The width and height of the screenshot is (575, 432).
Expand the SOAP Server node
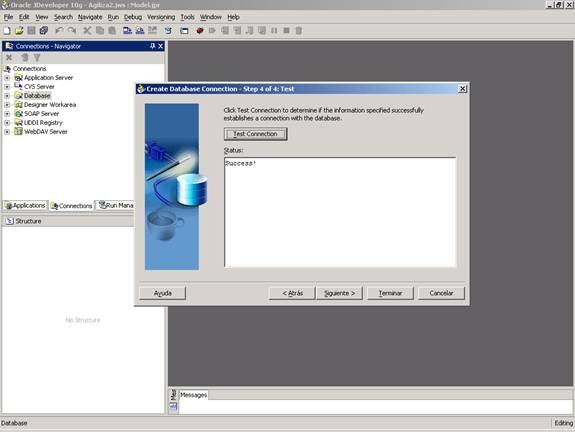7,114
